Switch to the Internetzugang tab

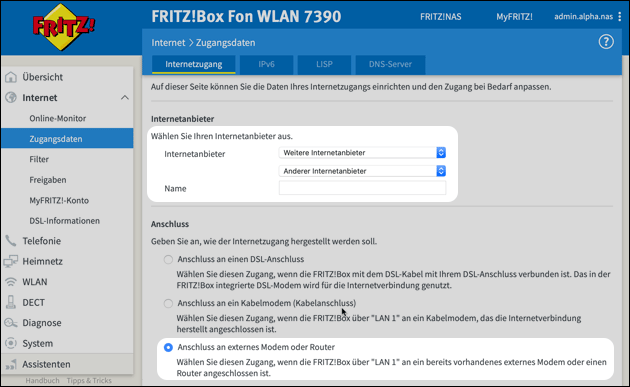[x=194, y=64]
